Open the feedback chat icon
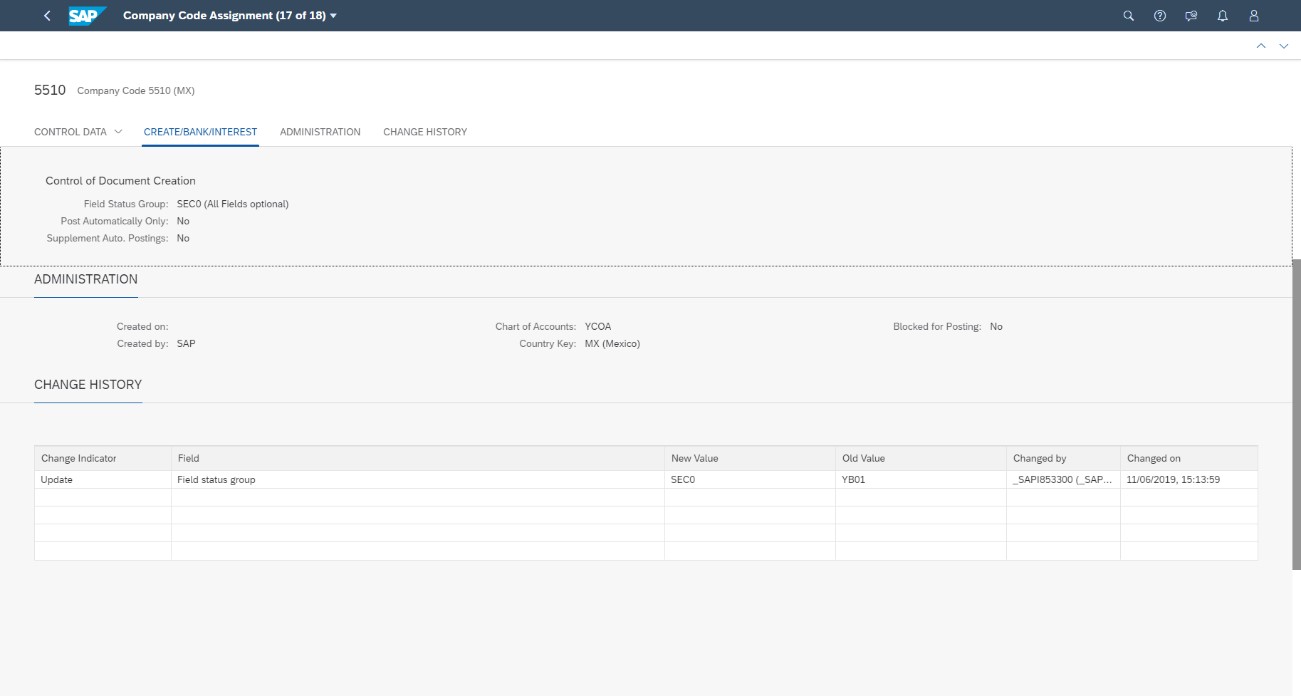This screenshot has width=1301, height=696. (x=1190, y=16)
